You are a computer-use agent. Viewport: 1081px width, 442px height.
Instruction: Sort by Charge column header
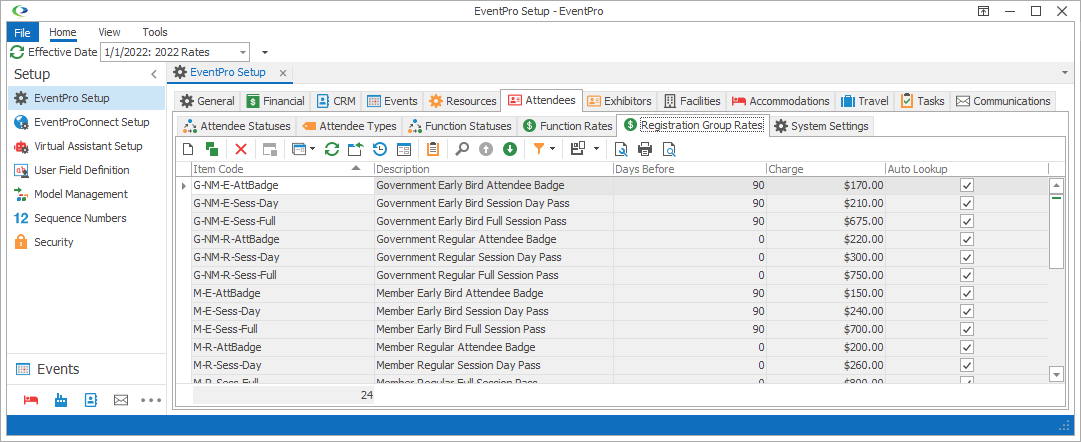coord(825,169)
